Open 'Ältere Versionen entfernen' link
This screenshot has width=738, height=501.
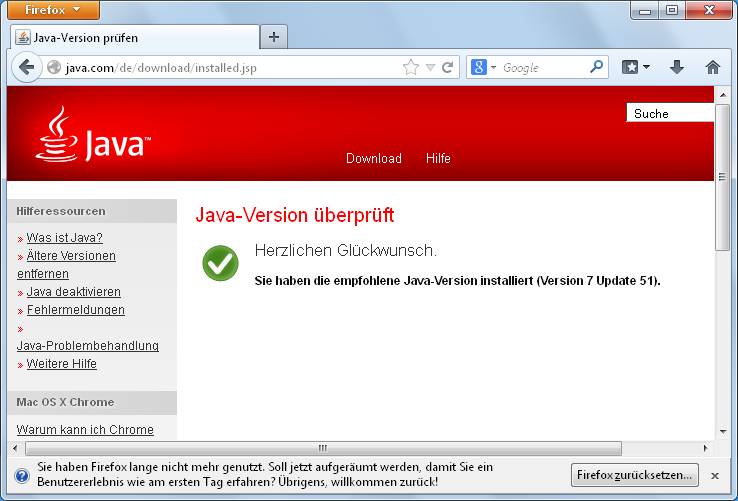pos(66,265)
